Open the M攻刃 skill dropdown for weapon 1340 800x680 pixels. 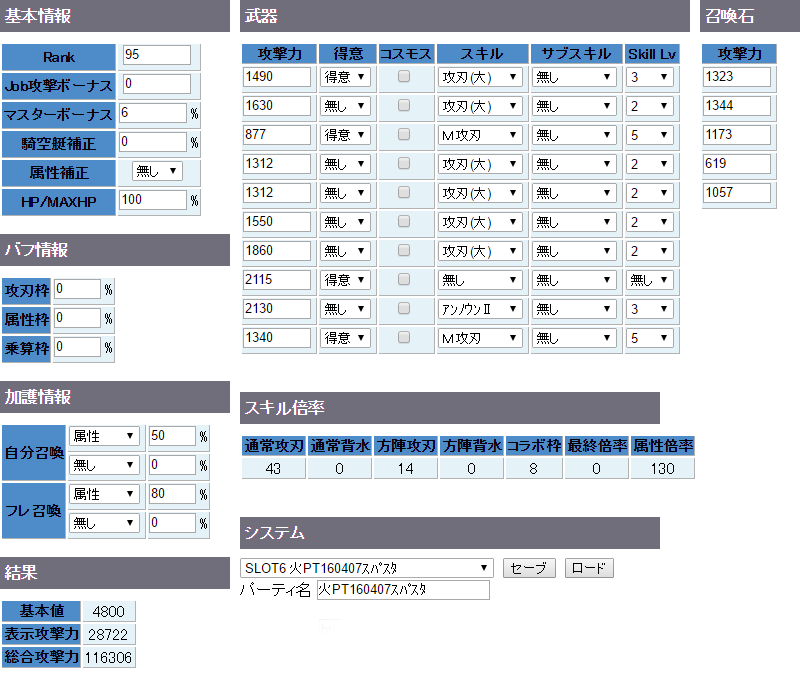pyautogui.click(x=480, y=338)
